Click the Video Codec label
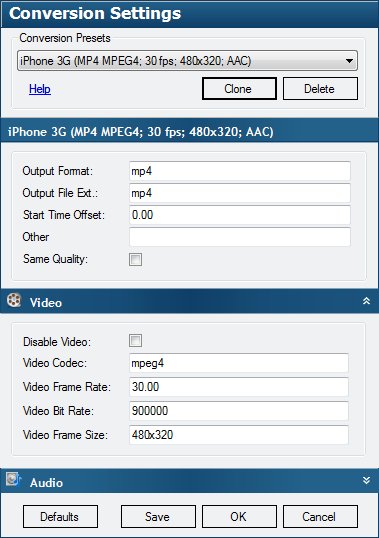The image size is (379, 538). point(55,363)
